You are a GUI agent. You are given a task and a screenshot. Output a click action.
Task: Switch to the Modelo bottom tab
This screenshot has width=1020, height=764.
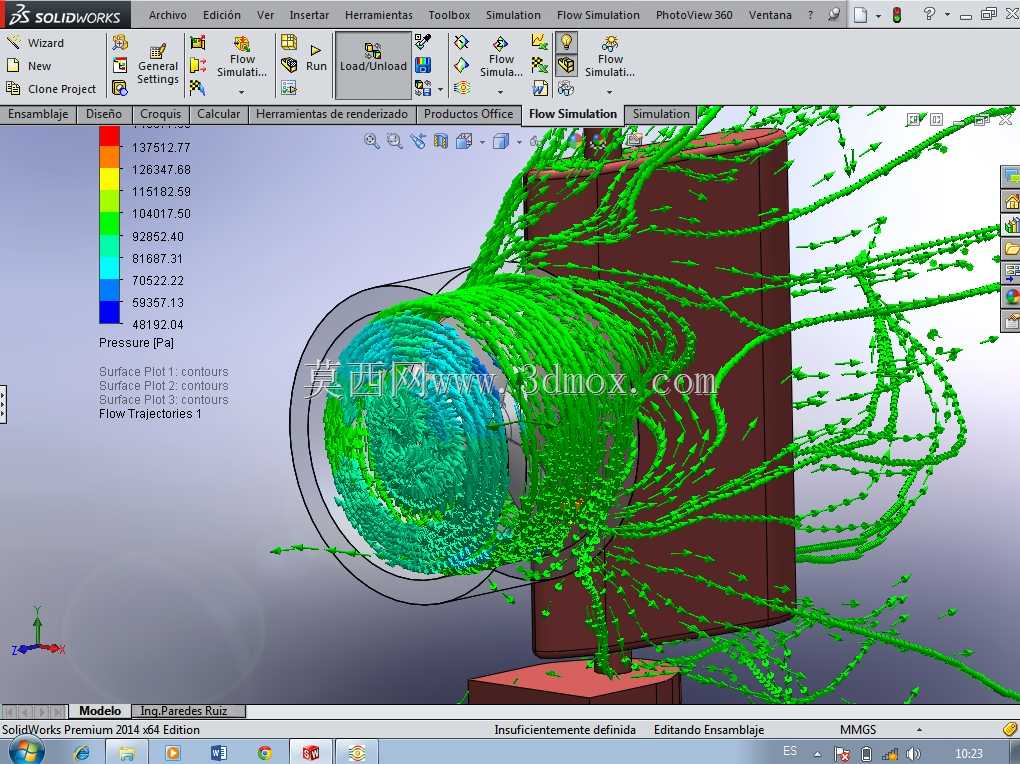[100, 711]
